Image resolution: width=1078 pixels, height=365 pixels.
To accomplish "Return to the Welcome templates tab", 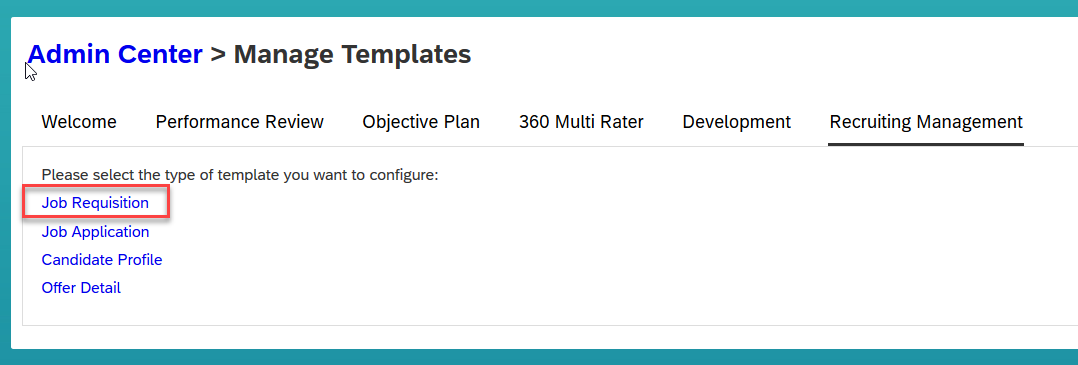I will 79,122.
